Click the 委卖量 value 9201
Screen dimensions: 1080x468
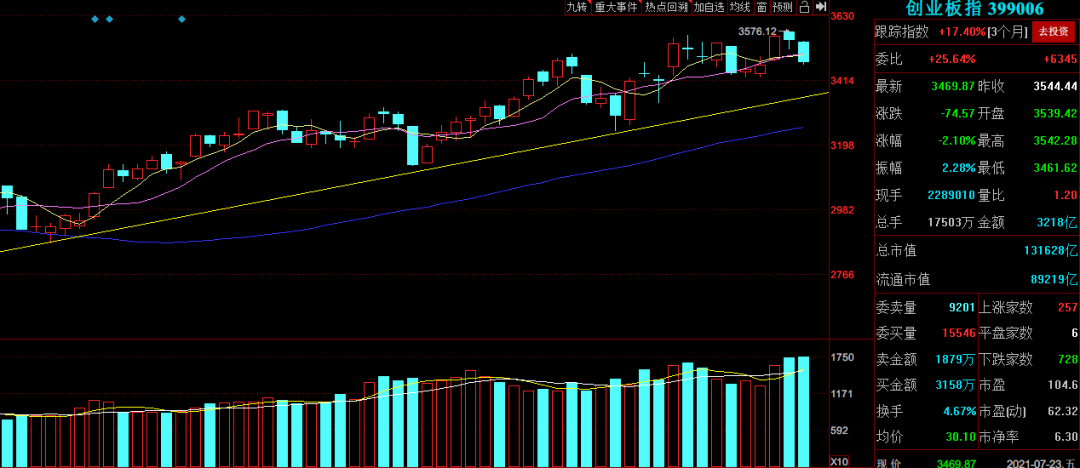point(962,307)
